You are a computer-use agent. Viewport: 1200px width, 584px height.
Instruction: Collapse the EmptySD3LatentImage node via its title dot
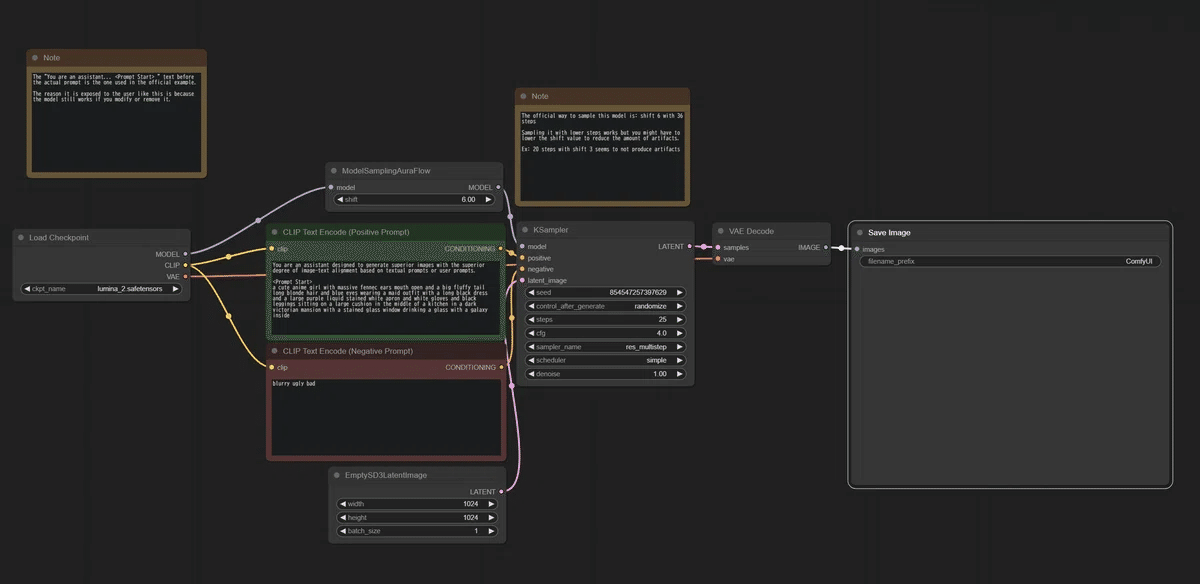point(337,475)
